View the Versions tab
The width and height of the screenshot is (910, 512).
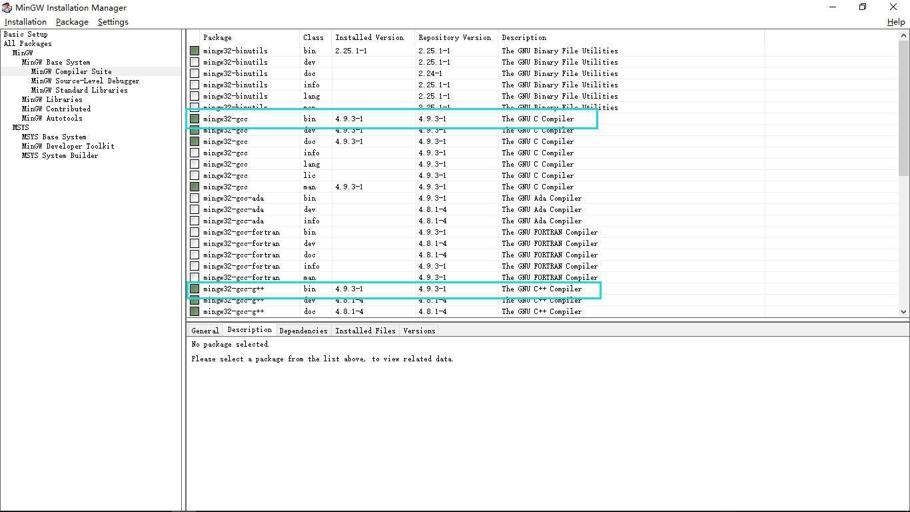tap(419, 330)
